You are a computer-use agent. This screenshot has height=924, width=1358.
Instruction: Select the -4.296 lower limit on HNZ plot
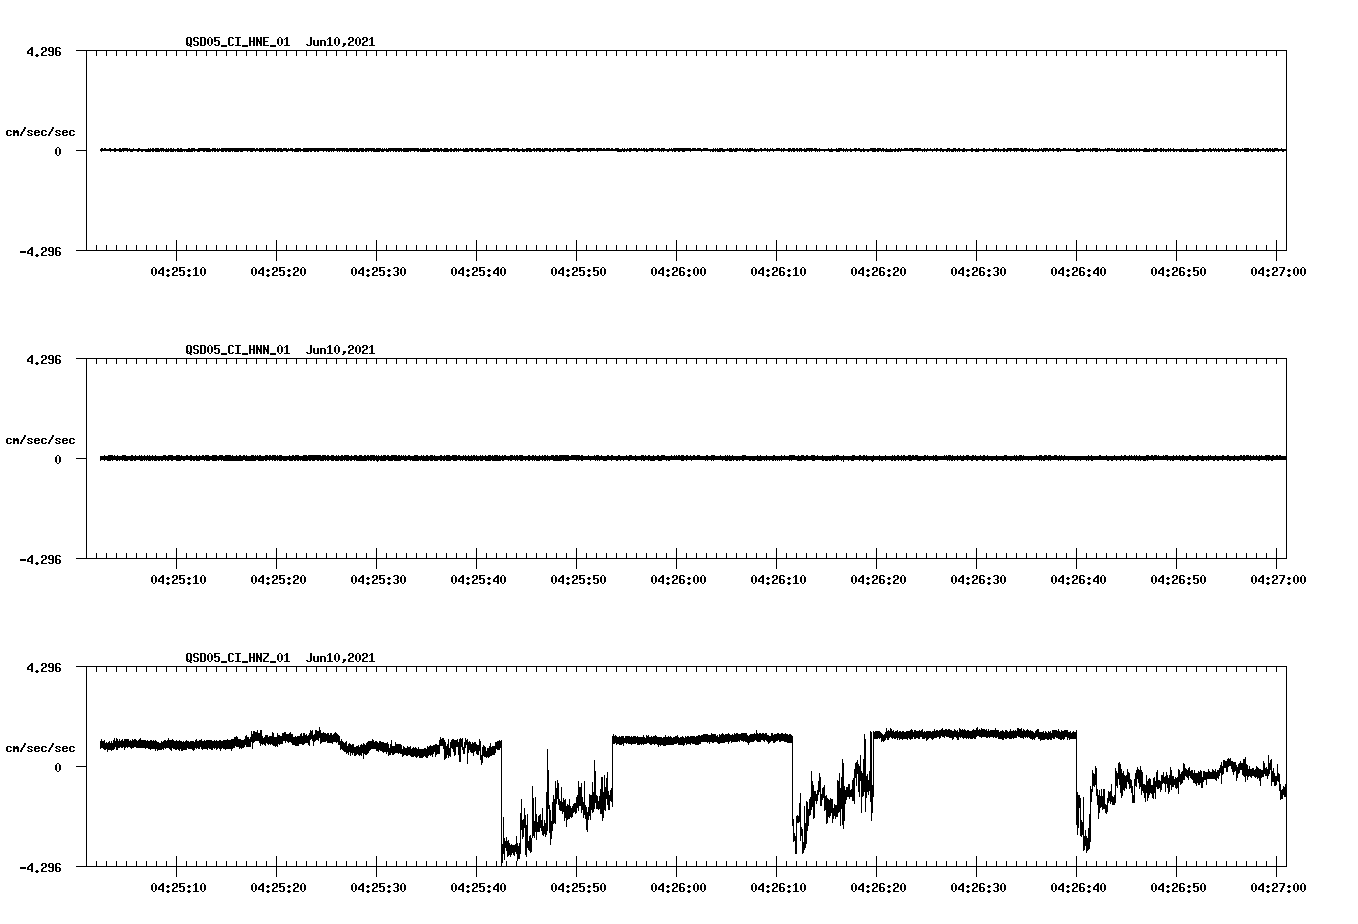click(x=41, y=867)
